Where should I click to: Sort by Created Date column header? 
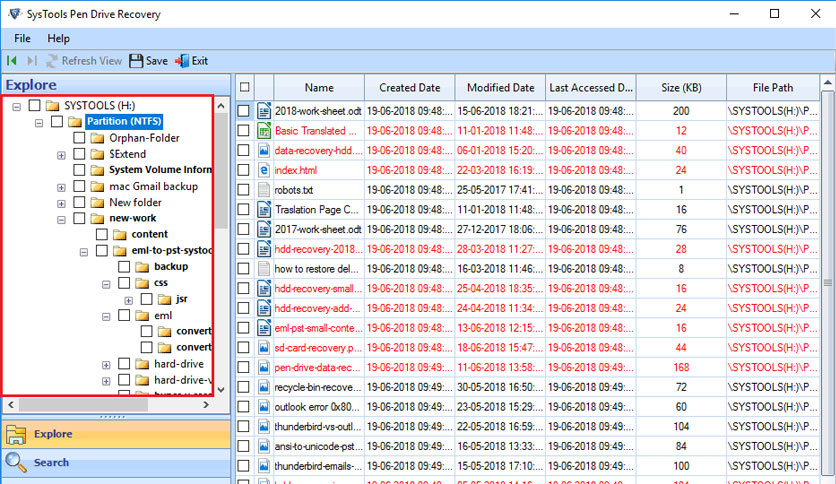[409, 87]
